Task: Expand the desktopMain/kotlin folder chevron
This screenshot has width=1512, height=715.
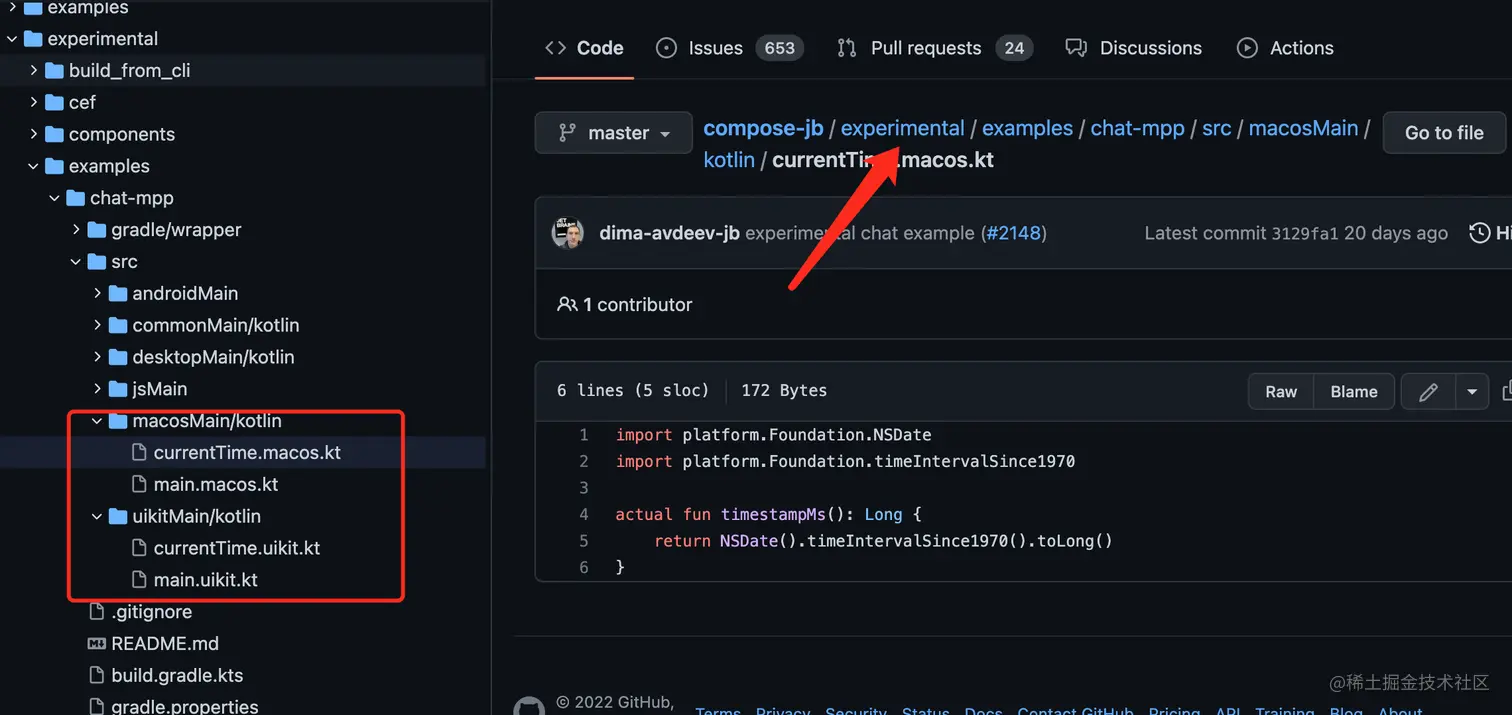Action: click(97, 357)
